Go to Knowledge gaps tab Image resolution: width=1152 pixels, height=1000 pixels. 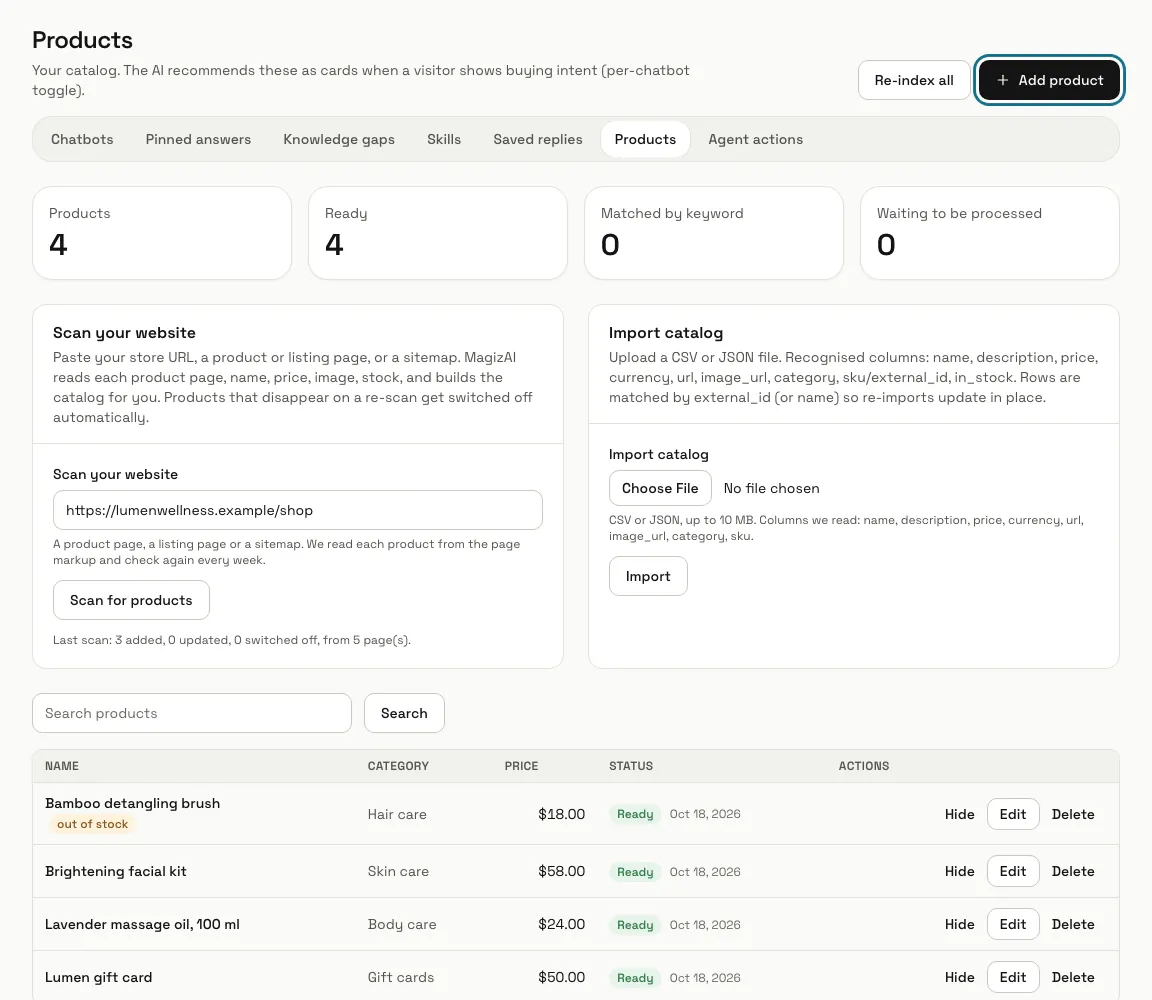(339, 140)
